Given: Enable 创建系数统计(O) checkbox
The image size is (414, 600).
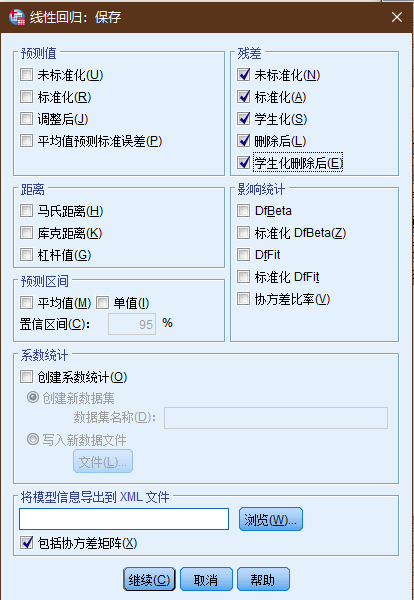Looking at the screenshot, I should (x=26, y=377).
